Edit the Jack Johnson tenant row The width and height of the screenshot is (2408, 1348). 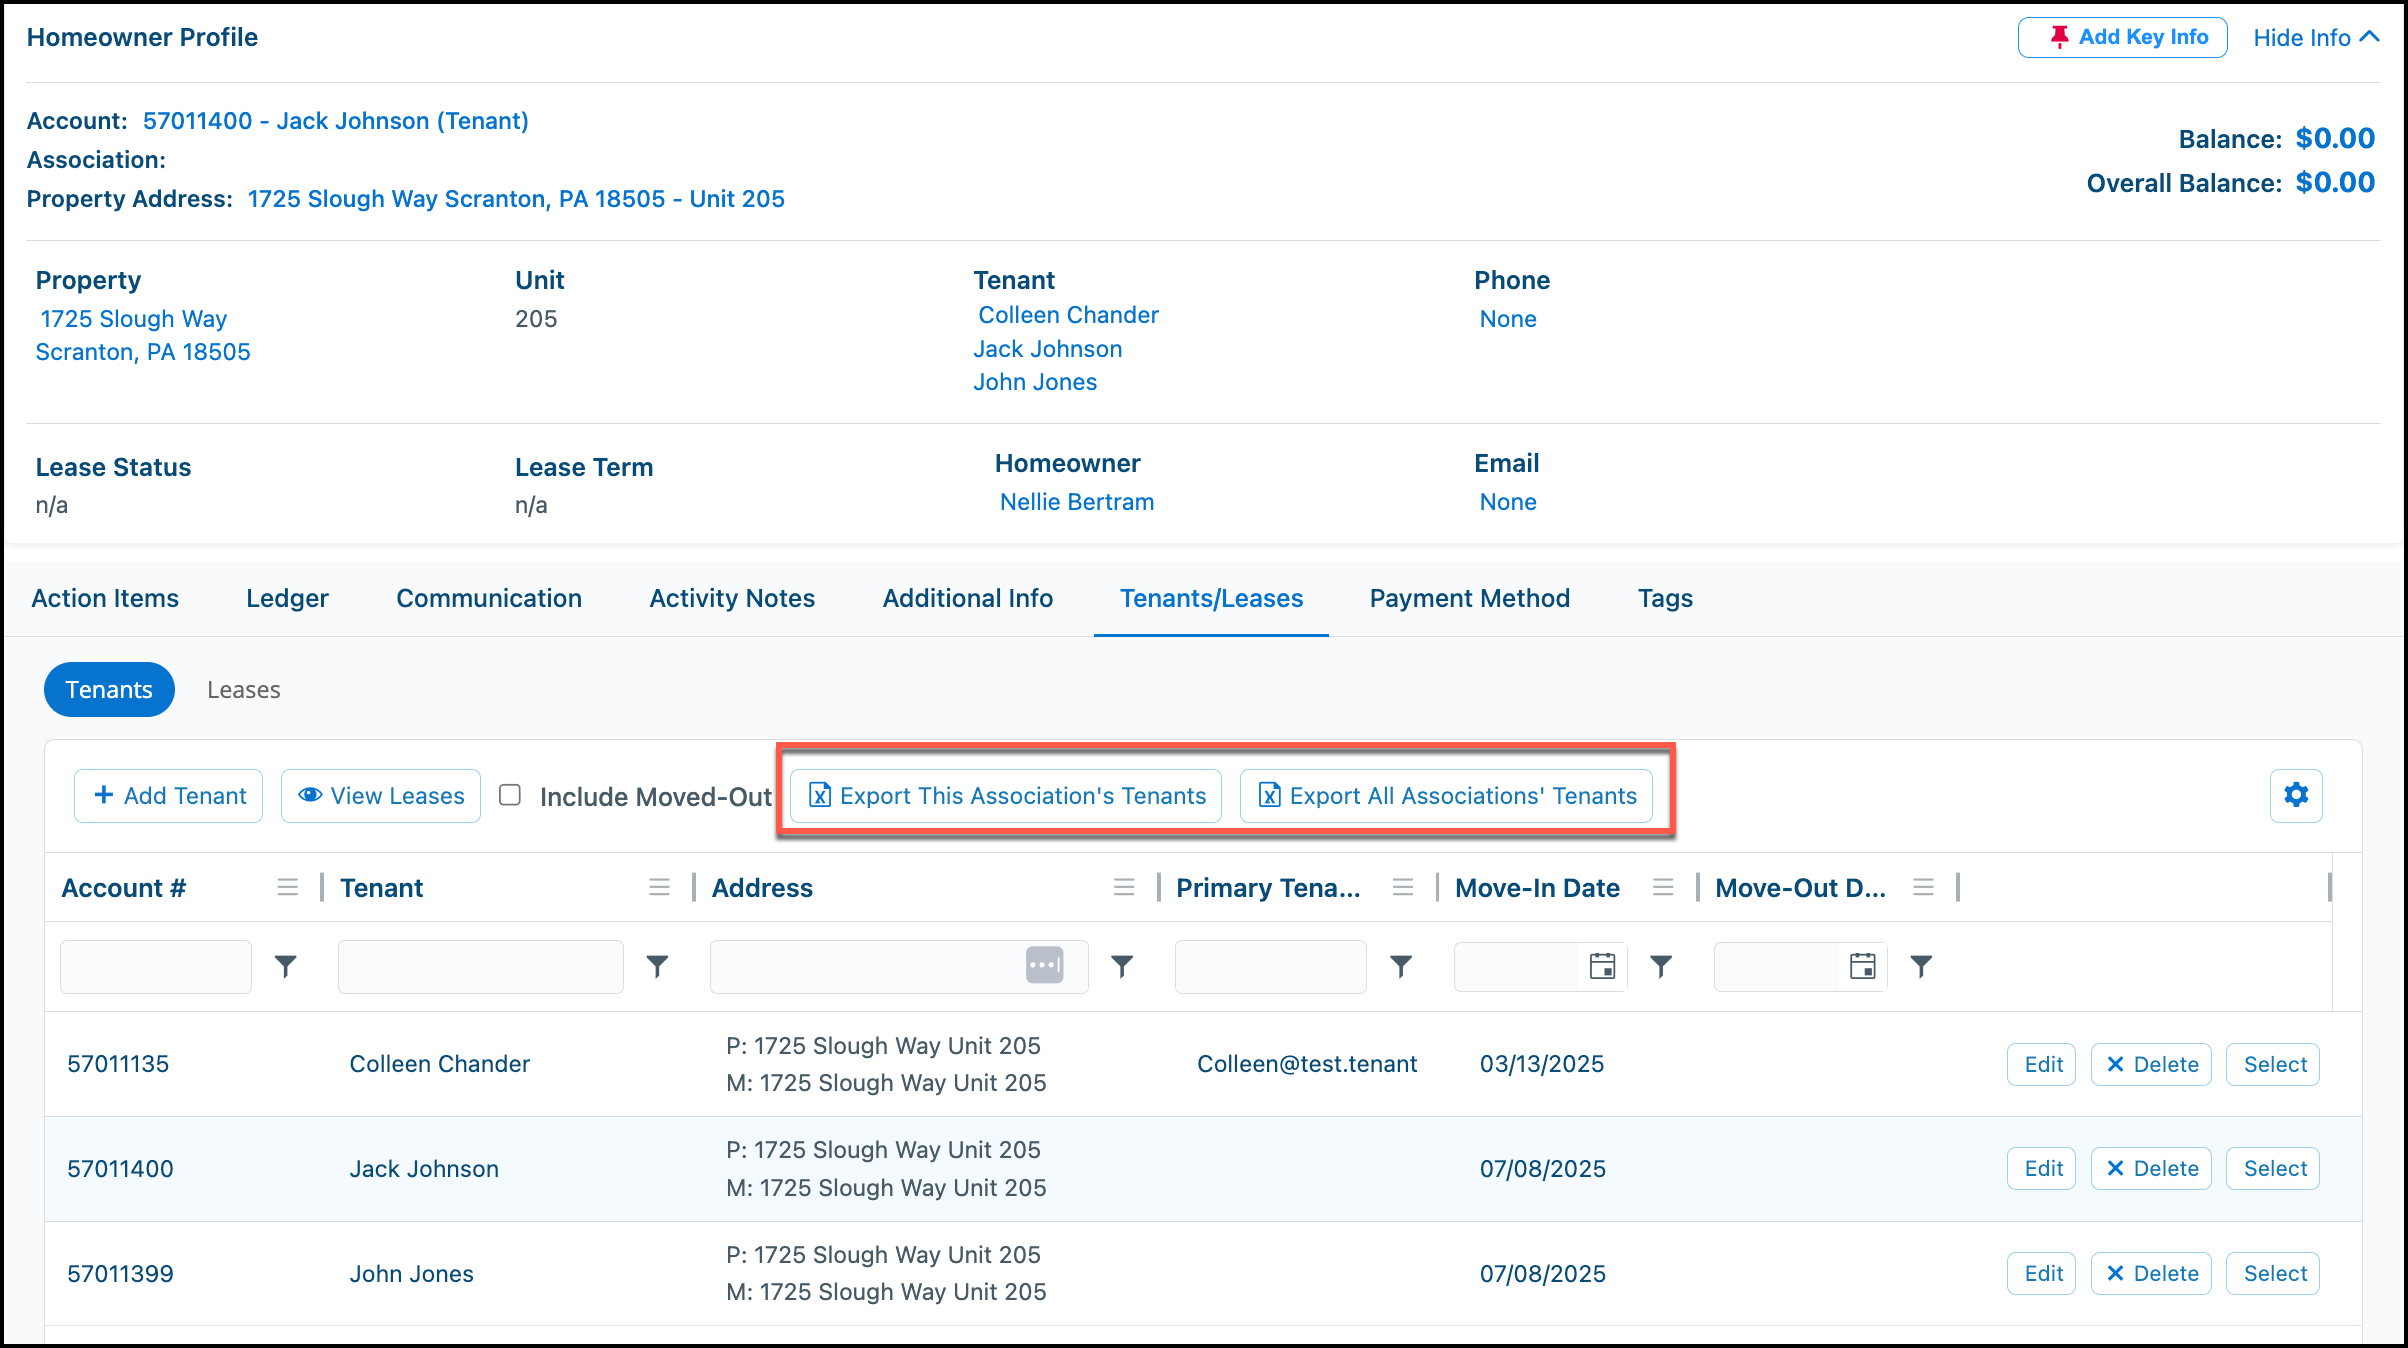click(x=2042, y=1168)
